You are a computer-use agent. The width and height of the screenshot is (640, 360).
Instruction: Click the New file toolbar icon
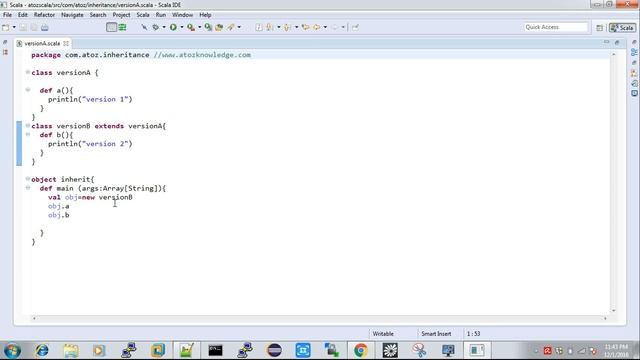(6, 27)
